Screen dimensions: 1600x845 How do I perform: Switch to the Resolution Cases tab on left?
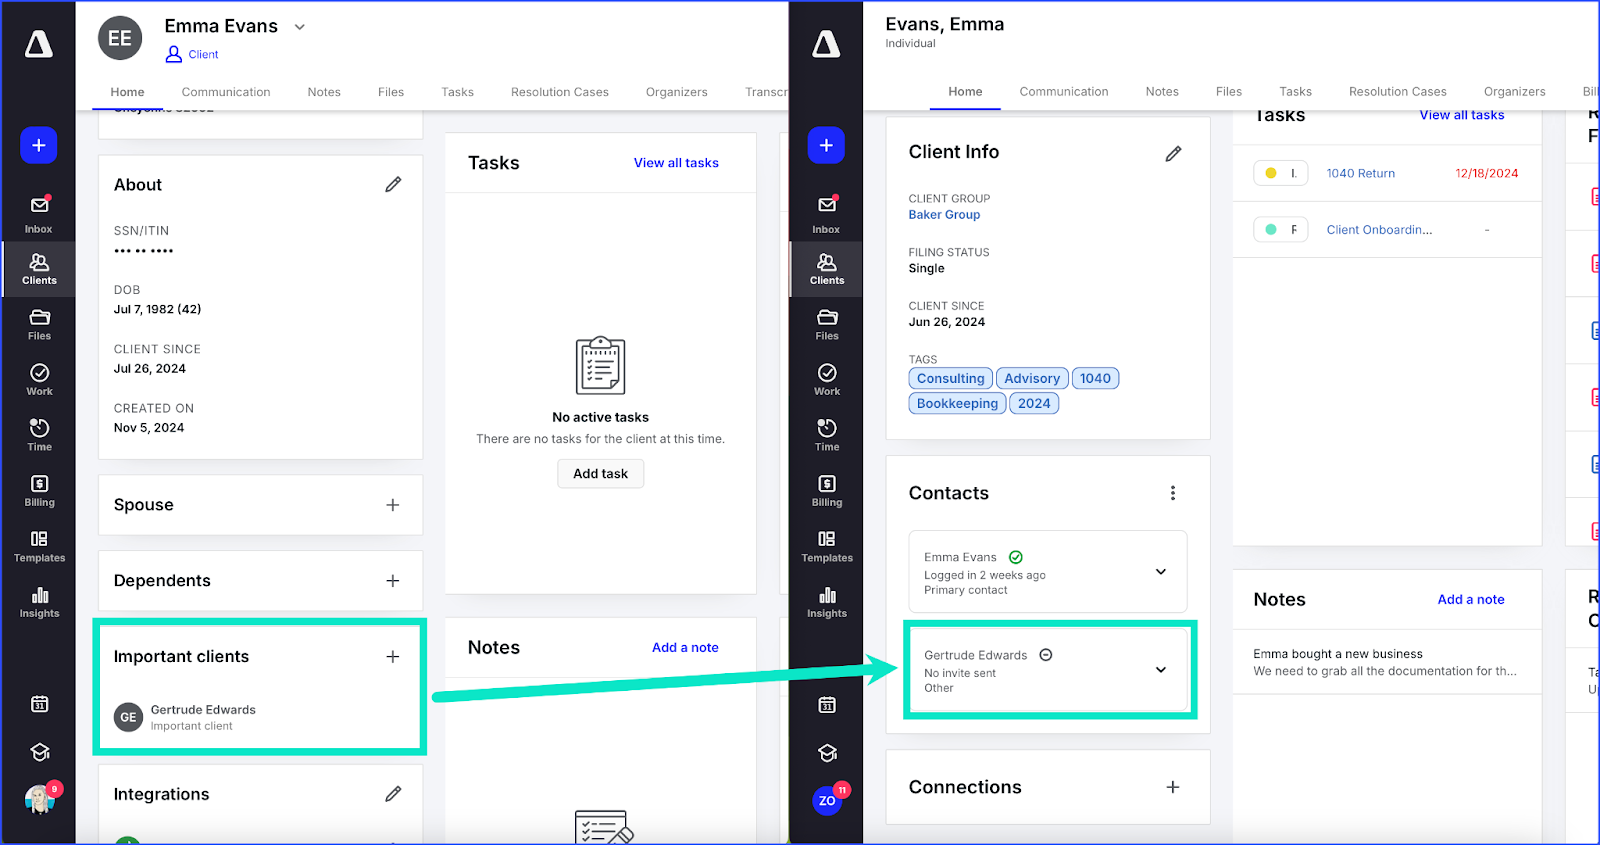click(x=559, y=92)
